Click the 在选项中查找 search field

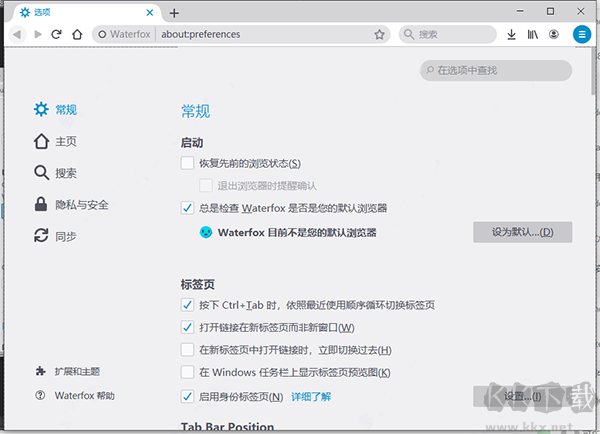point(502,71)
